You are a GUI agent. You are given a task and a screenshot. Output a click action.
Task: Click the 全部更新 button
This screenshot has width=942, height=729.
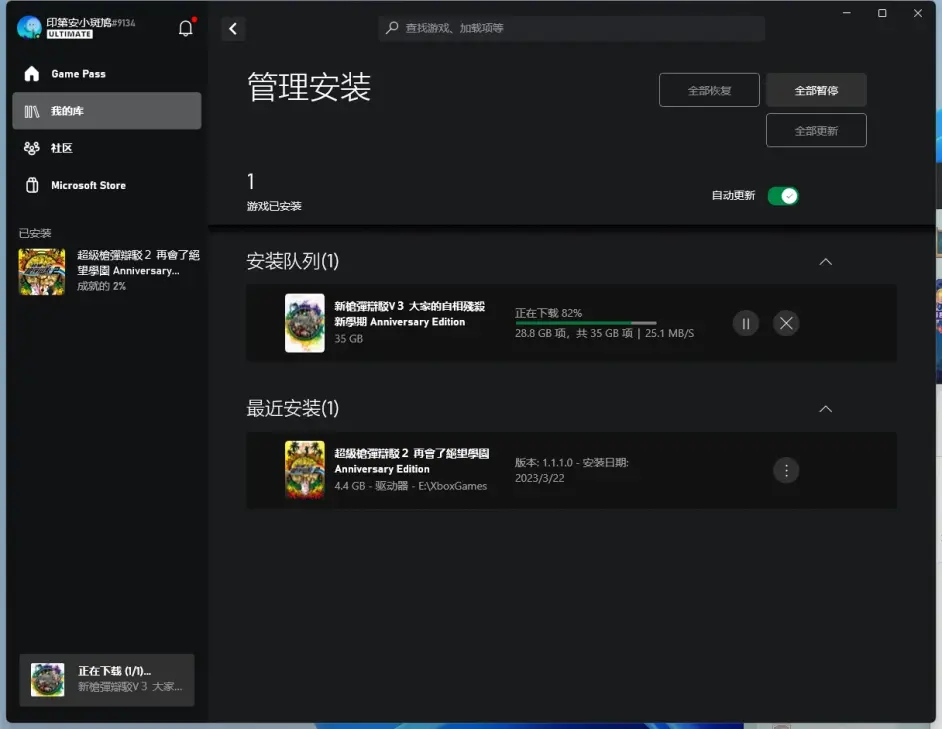point(816,131)
